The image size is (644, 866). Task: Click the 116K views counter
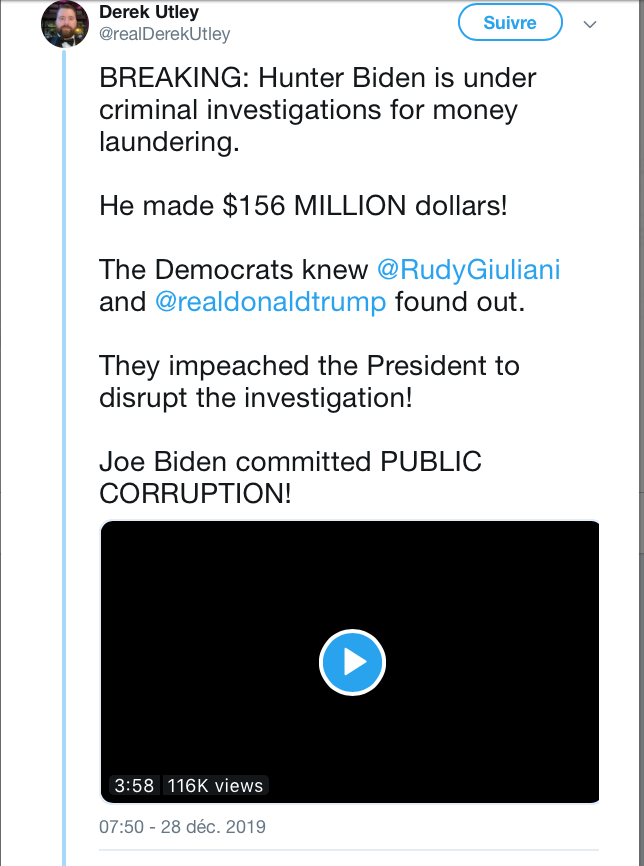click(x=214, y=785)
